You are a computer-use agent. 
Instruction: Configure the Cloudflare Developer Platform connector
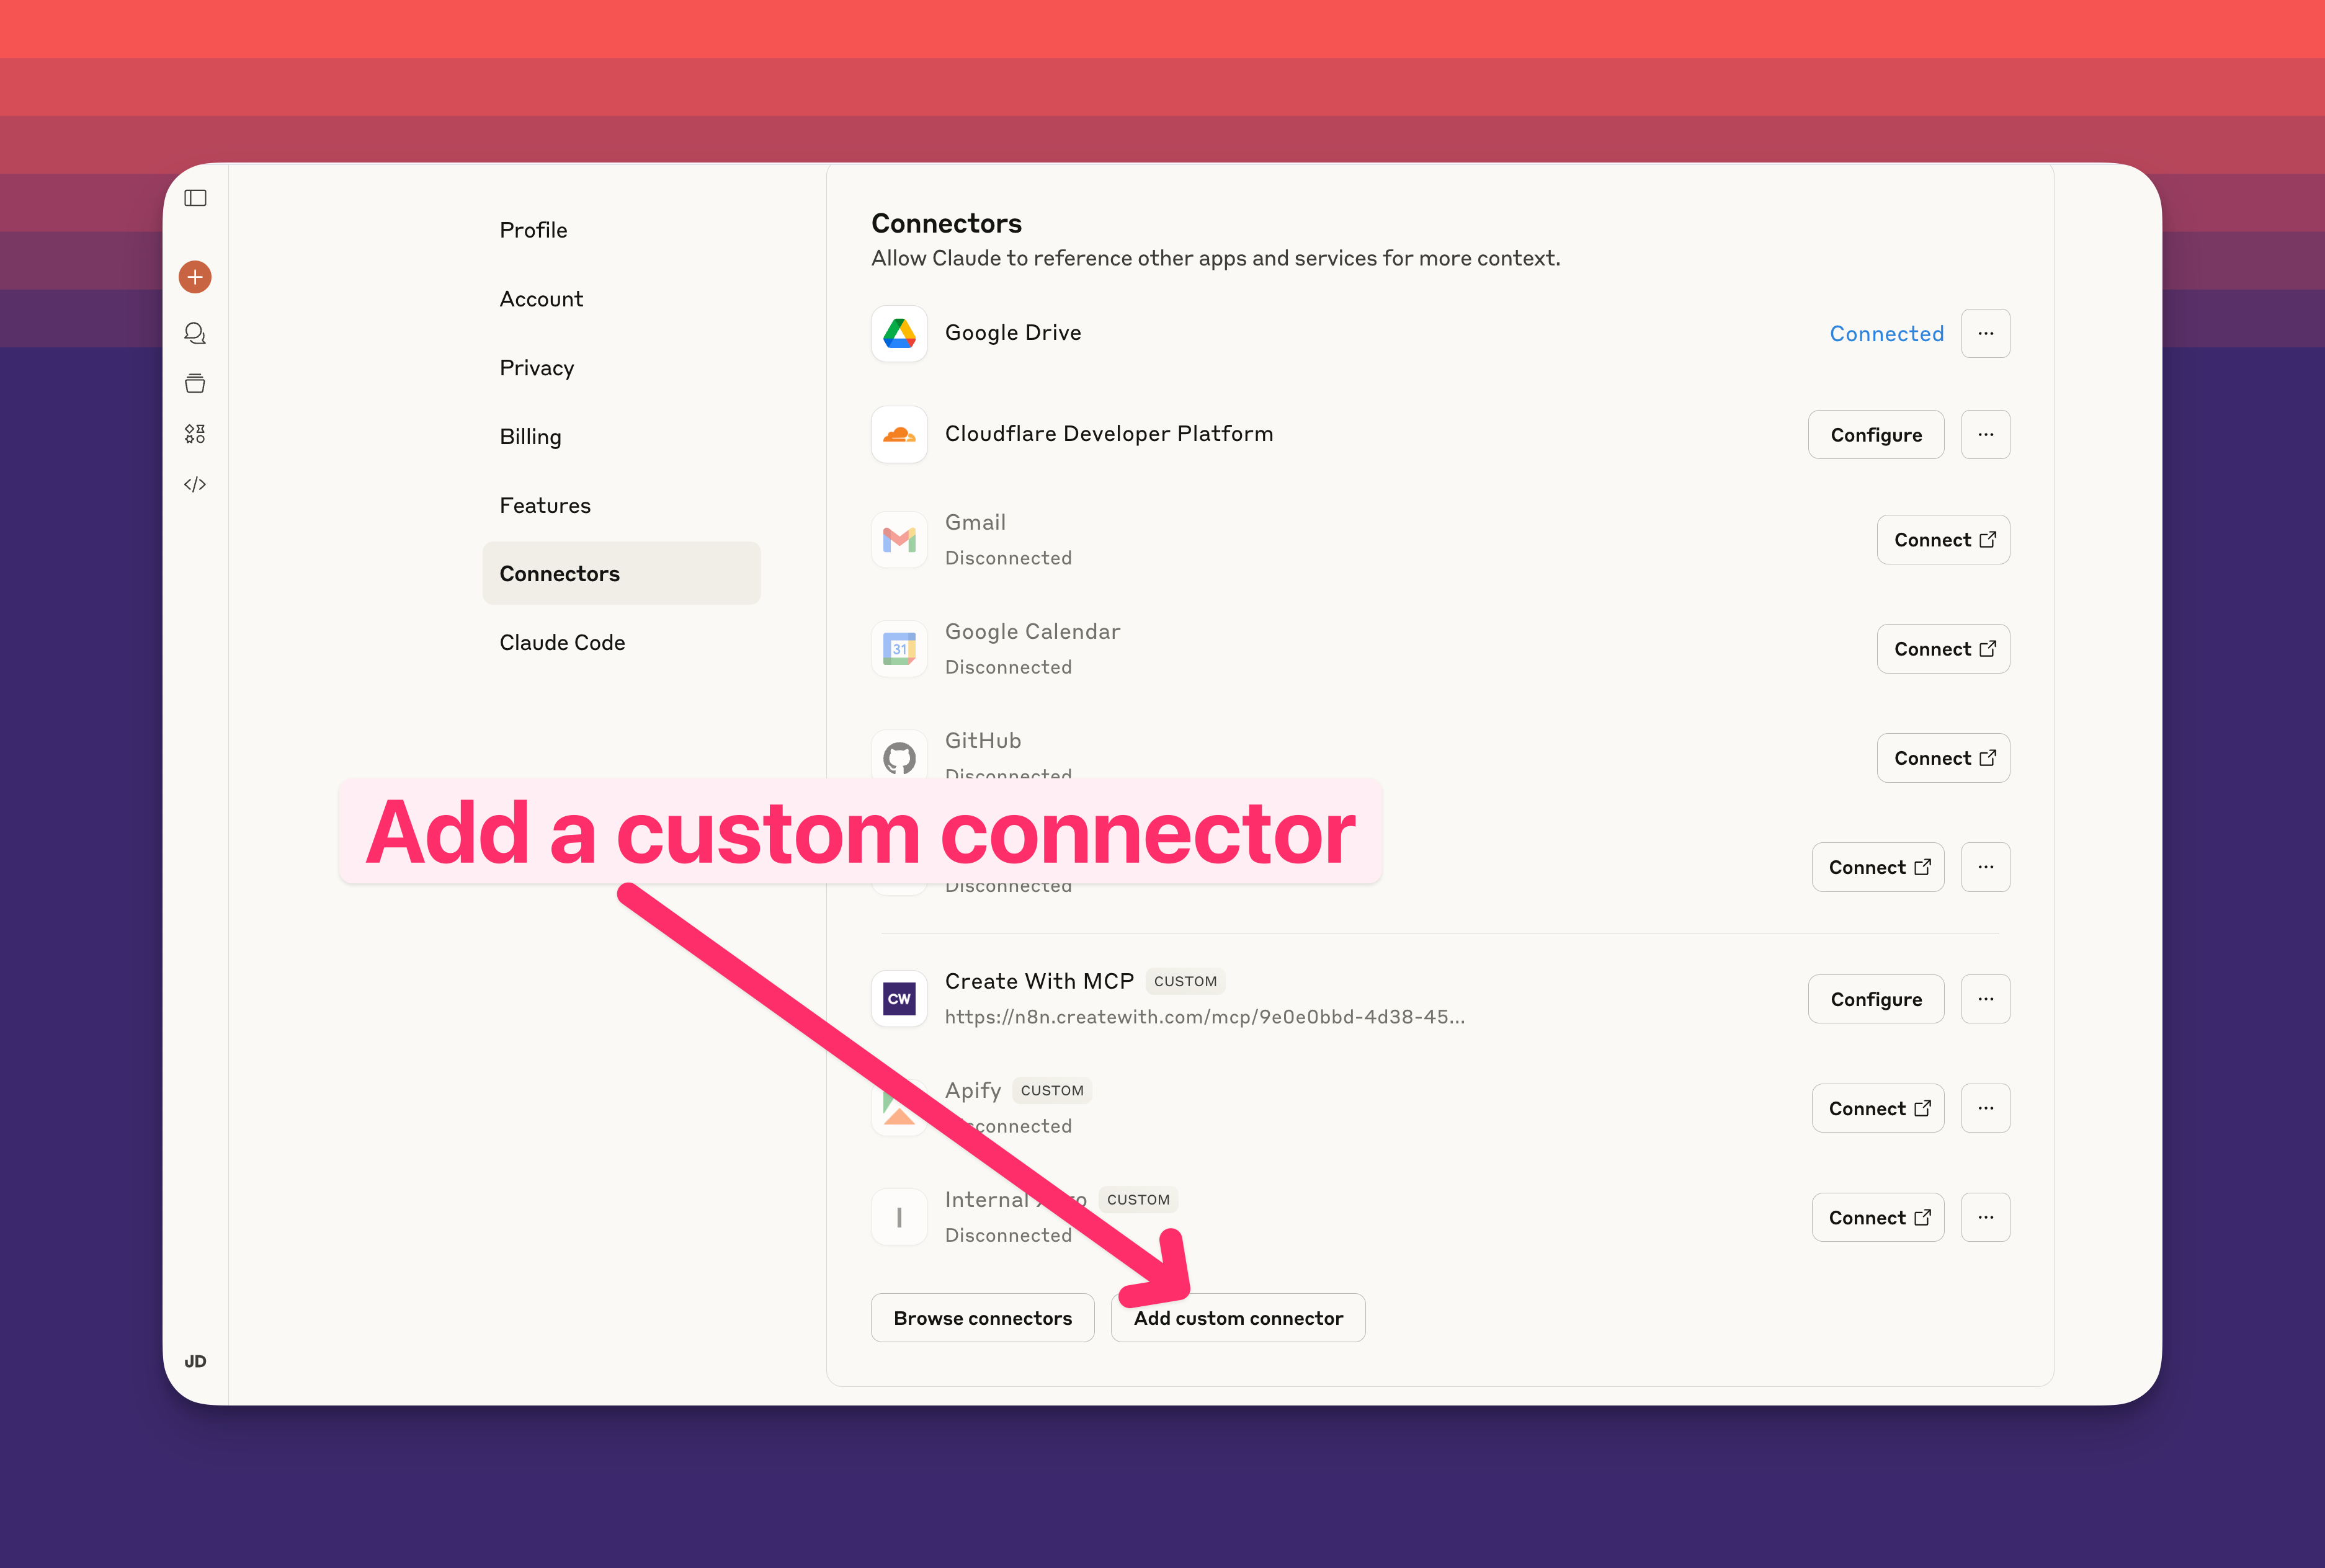[1875, 434]
